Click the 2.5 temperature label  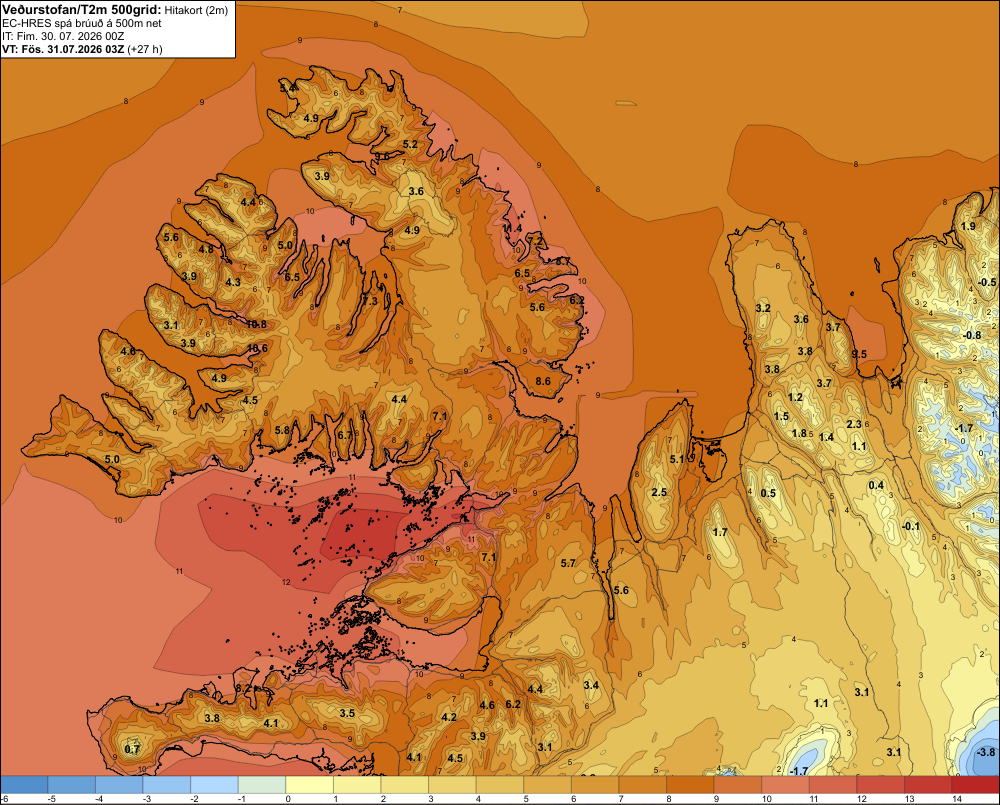coord(659,492)
